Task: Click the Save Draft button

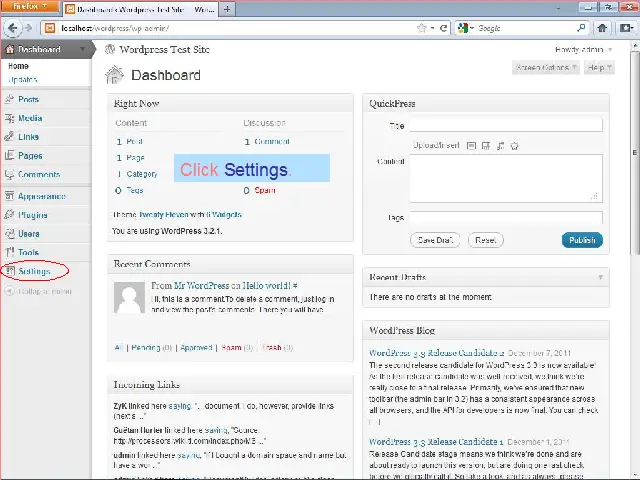Action: (436, 240)
